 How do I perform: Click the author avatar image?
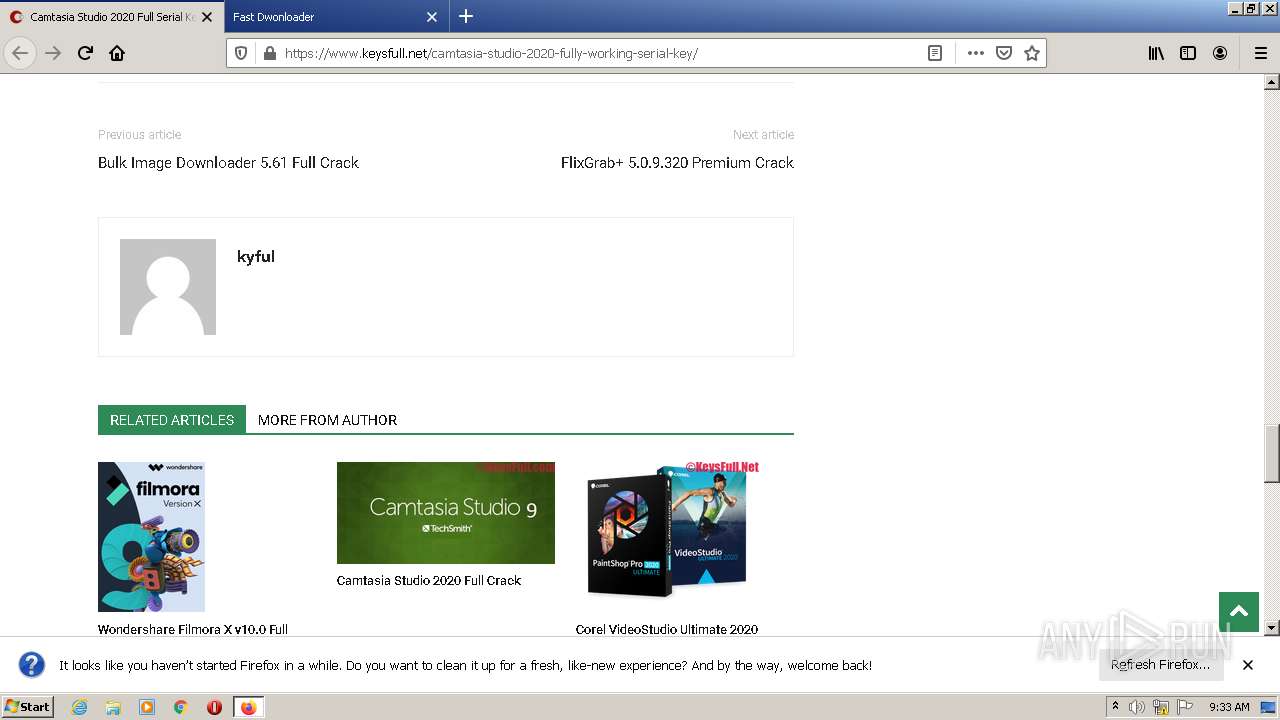tap(168, 287)
